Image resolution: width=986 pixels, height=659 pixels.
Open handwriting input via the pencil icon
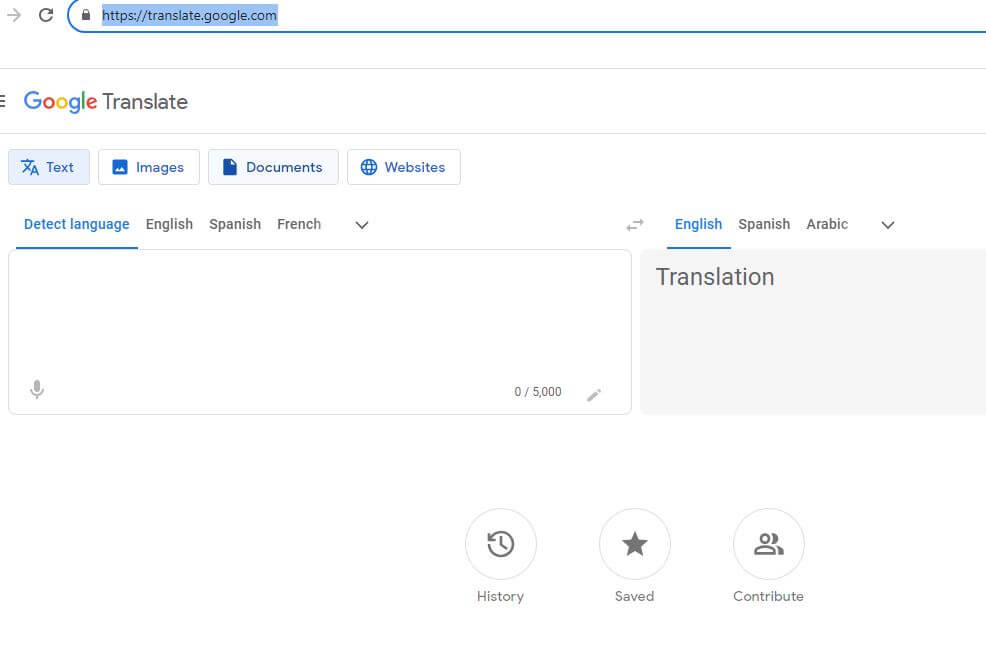click(595, 394)
